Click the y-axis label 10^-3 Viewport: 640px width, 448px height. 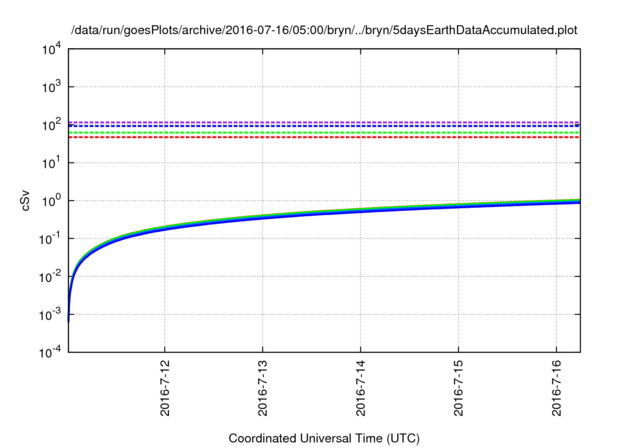click(50, 315)
